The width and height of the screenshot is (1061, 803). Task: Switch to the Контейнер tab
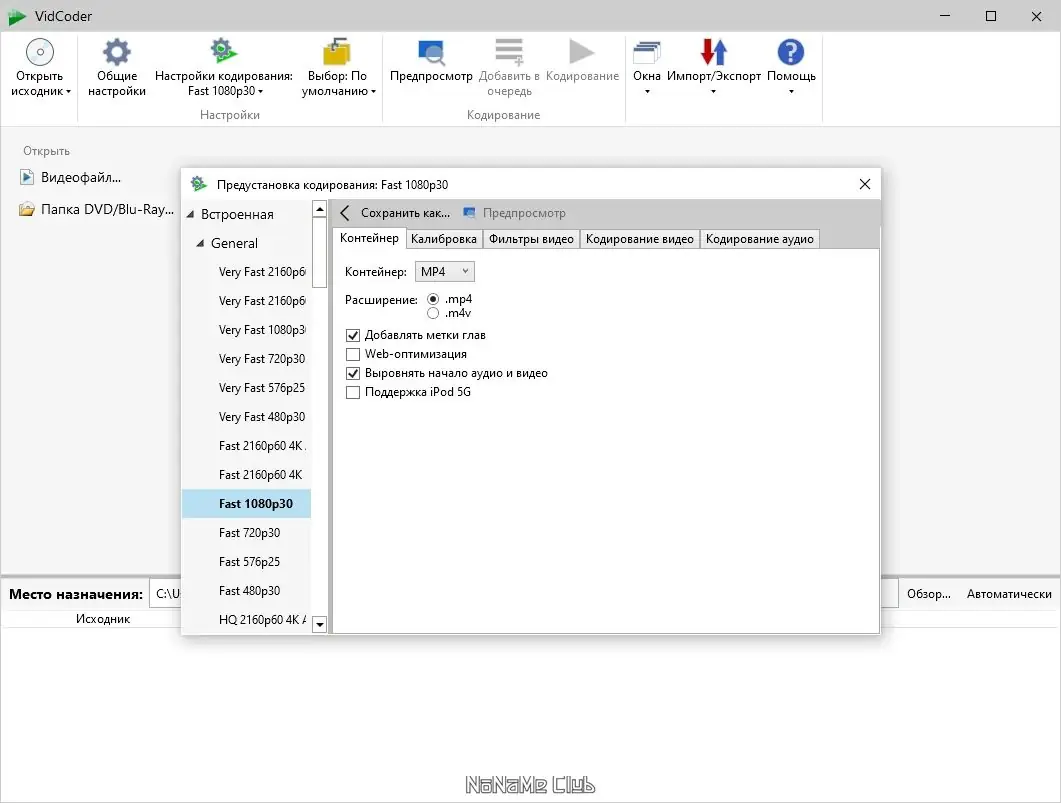[x=369, y=238]
